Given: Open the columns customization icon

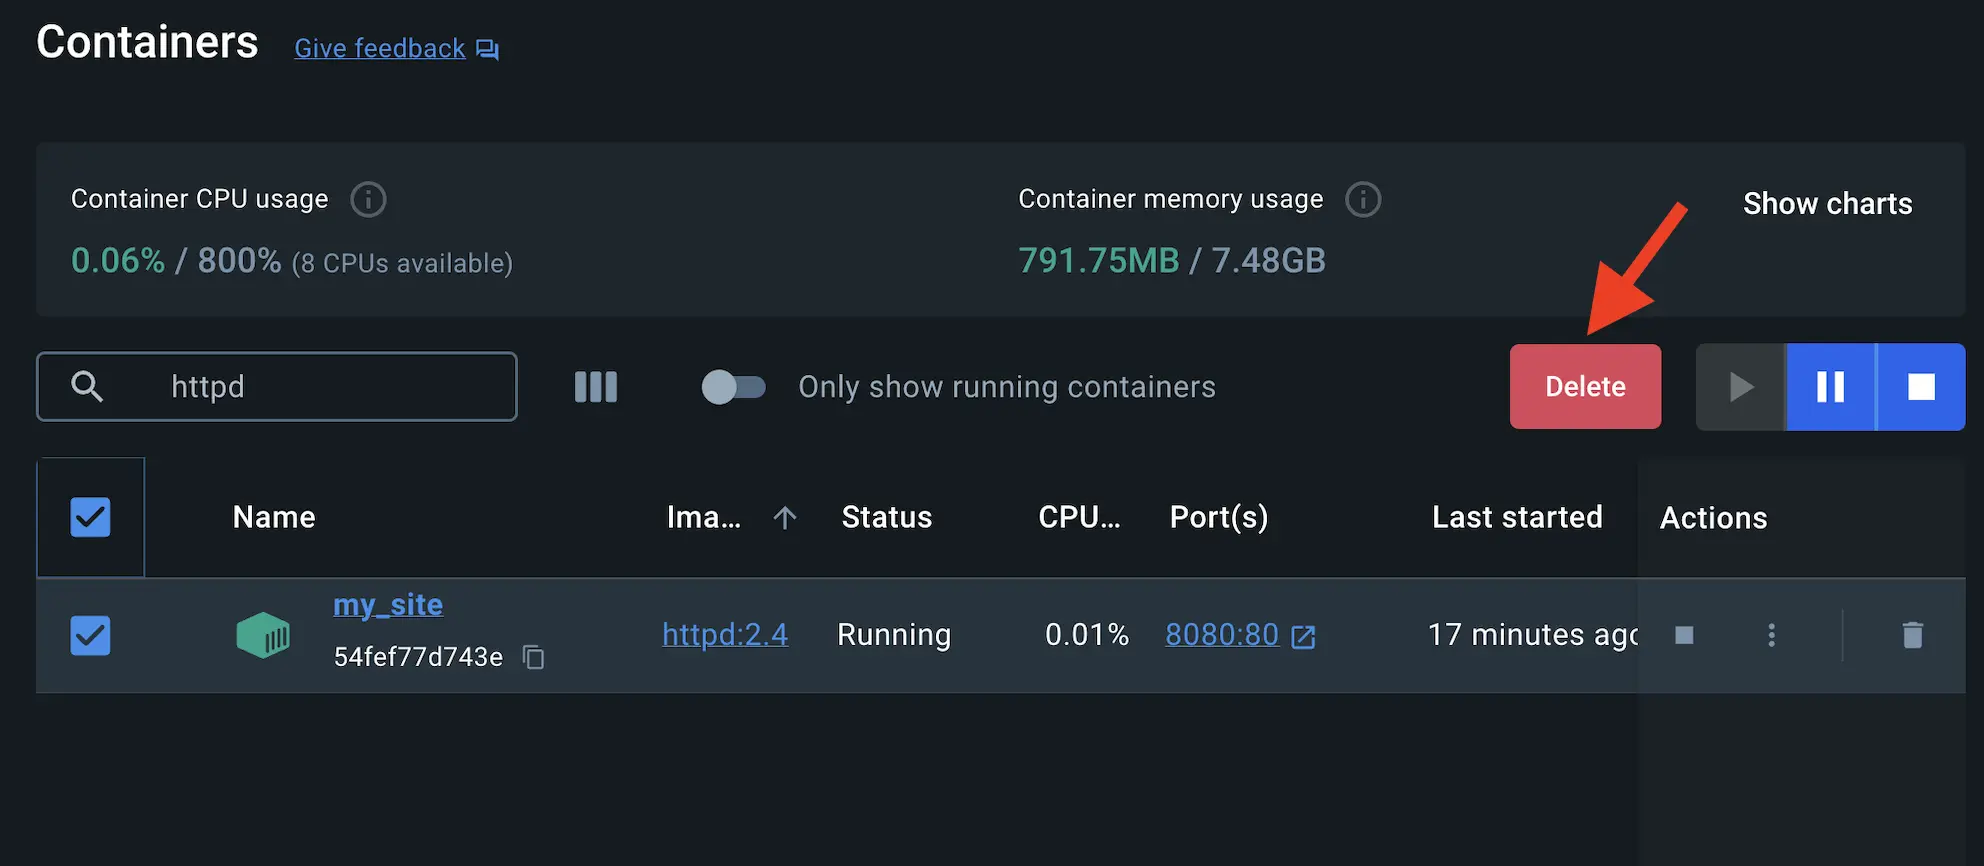Looking at the screenshot, I should (595, 386).
